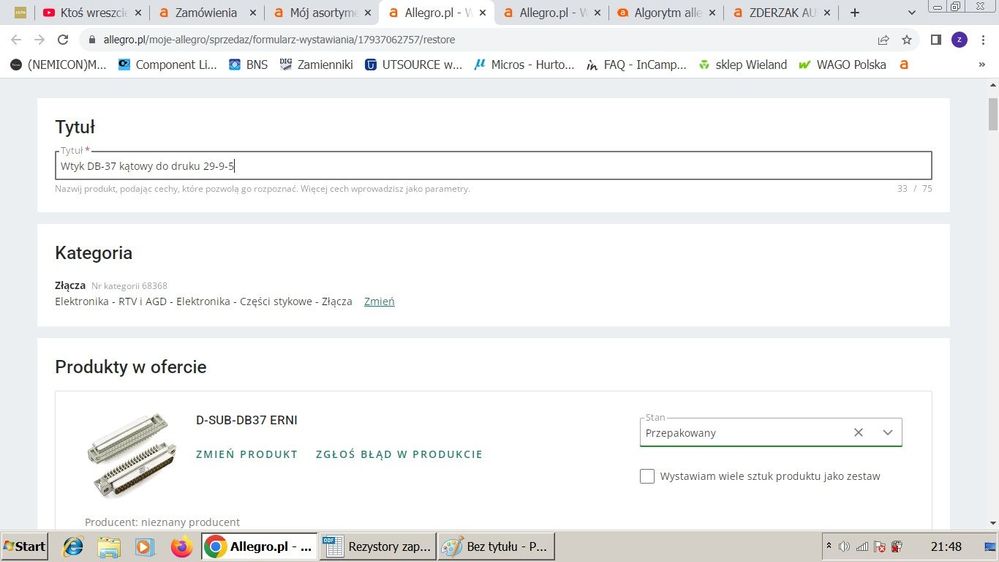Click the page vertical scrollbar
Image resolution: width=999 pixels, height=562 pixels.
[x=991, y=300]
